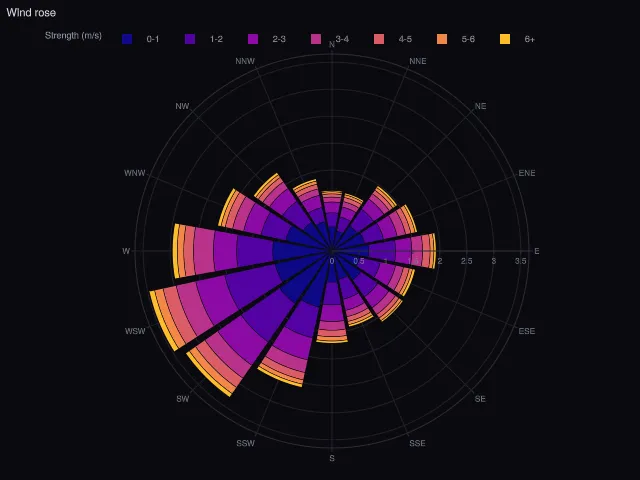
Task: Click the outer edge of SE bar
Action: click(x=393, y=311)
